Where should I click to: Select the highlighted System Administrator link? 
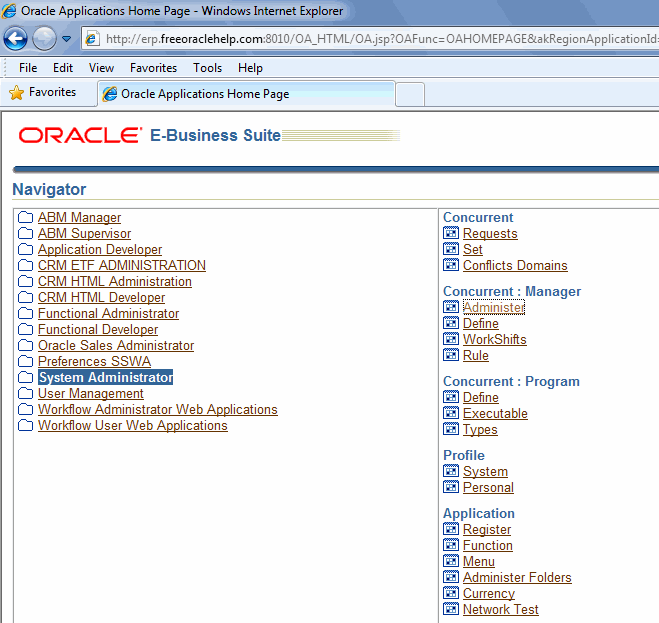pos(105,377)
